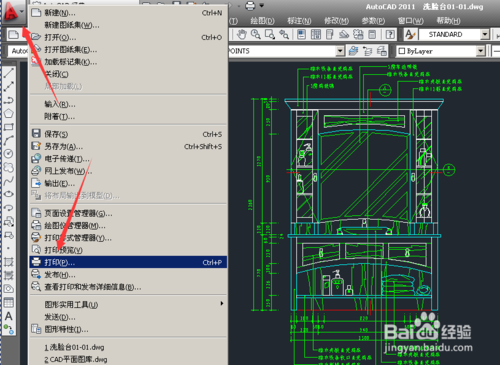Image resolution: width=500 pixels, height=365 pixels.
Task: Select the Revision Cloud tool
Action: pos(9,167)
